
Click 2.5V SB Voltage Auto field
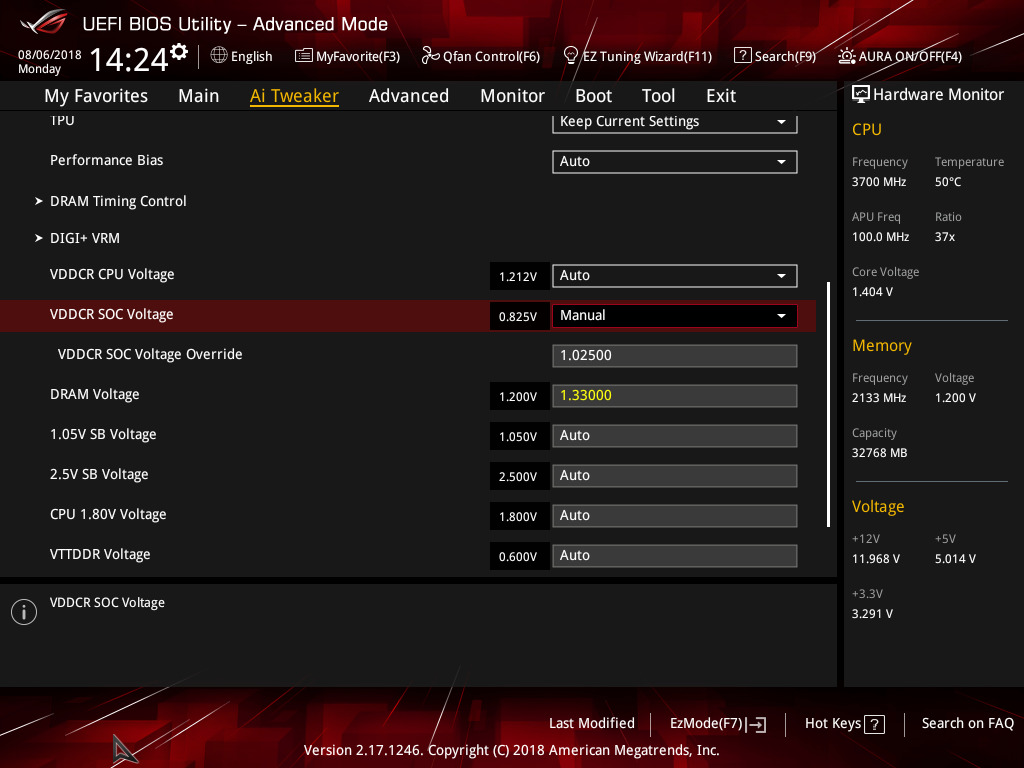[x=675, y=476]
